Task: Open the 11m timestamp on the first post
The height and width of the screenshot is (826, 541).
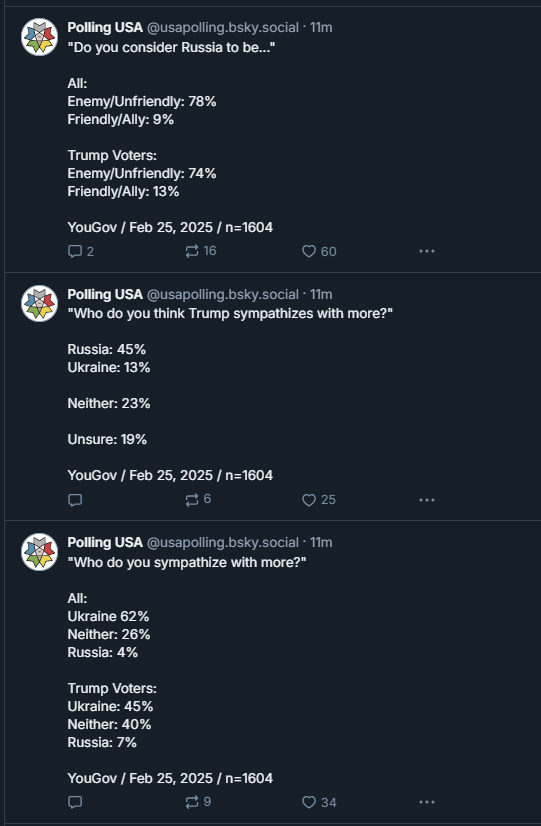Action: [321, 27]
